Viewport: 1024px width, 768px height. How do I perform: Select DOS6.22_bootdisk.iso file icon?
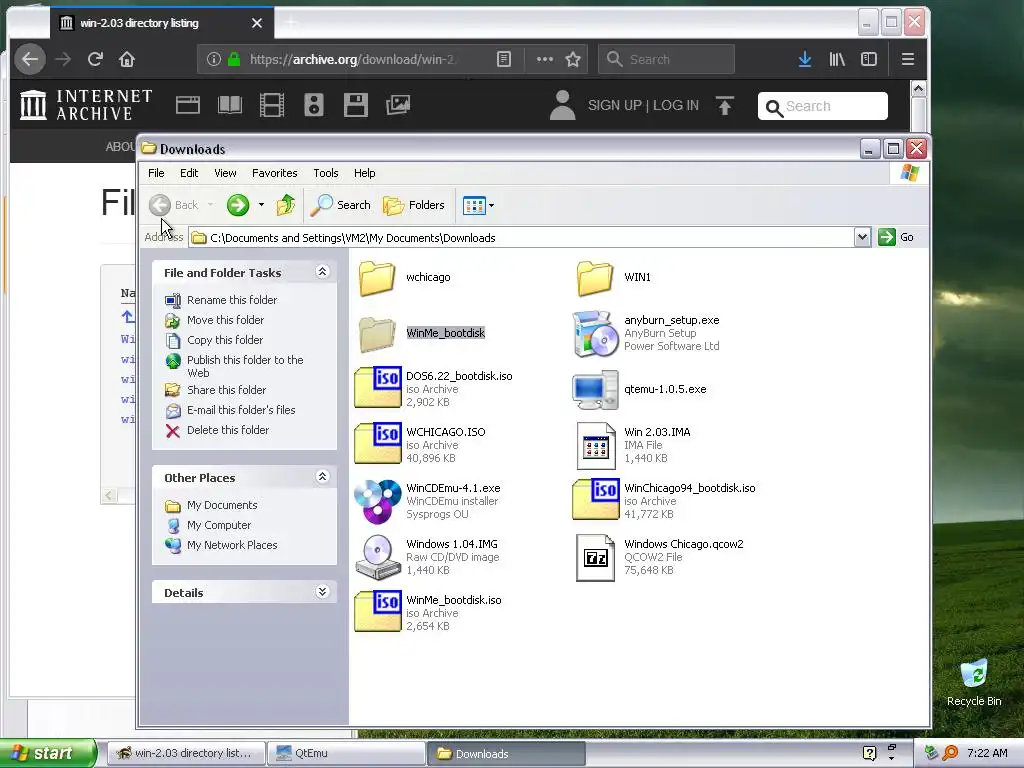click(377, 387)
